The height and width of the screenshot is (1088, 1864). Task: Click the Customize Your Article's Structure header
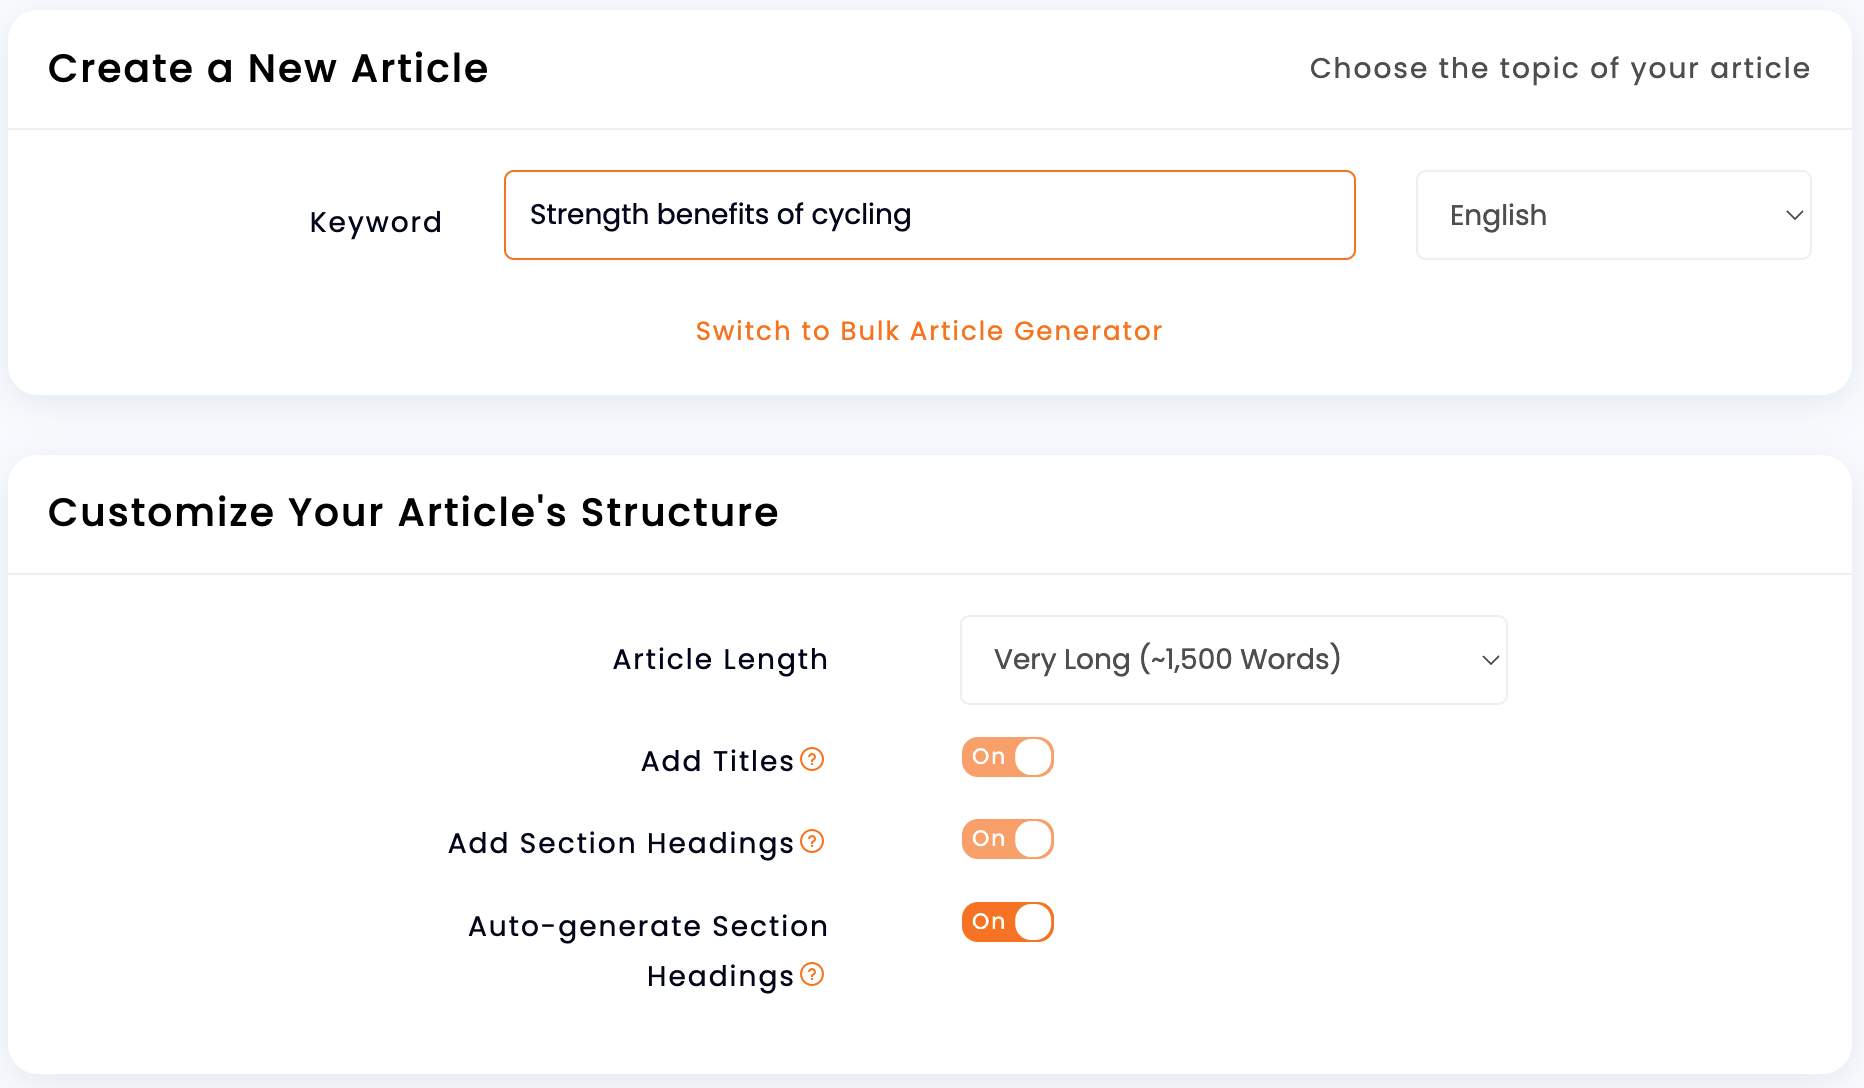pyautogui.click(x=414, y=512)
